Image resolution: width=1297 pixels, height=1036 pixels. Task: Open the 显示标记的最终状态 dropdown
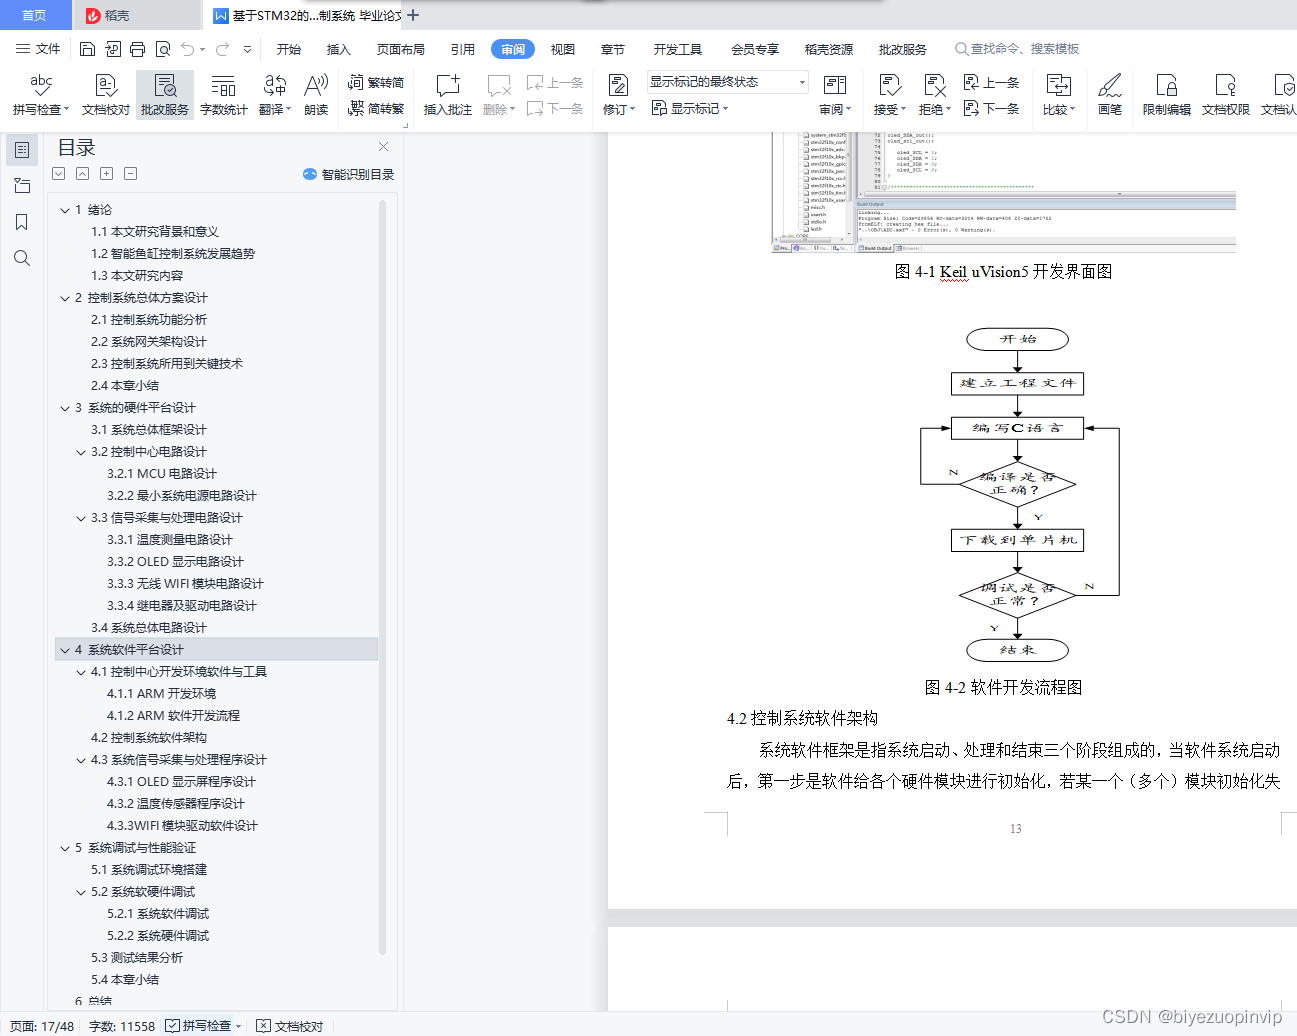point(727,82)
